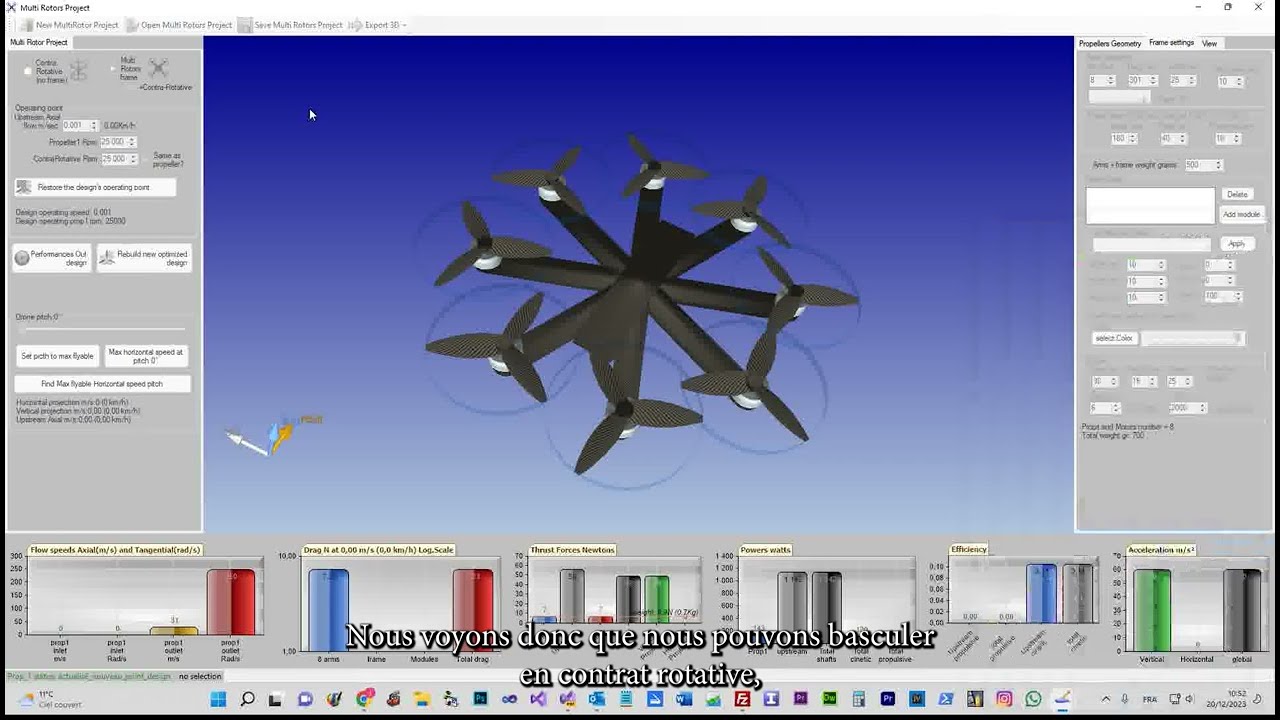Open Microsoft Word from the taskbar

(x=684, y=699)
